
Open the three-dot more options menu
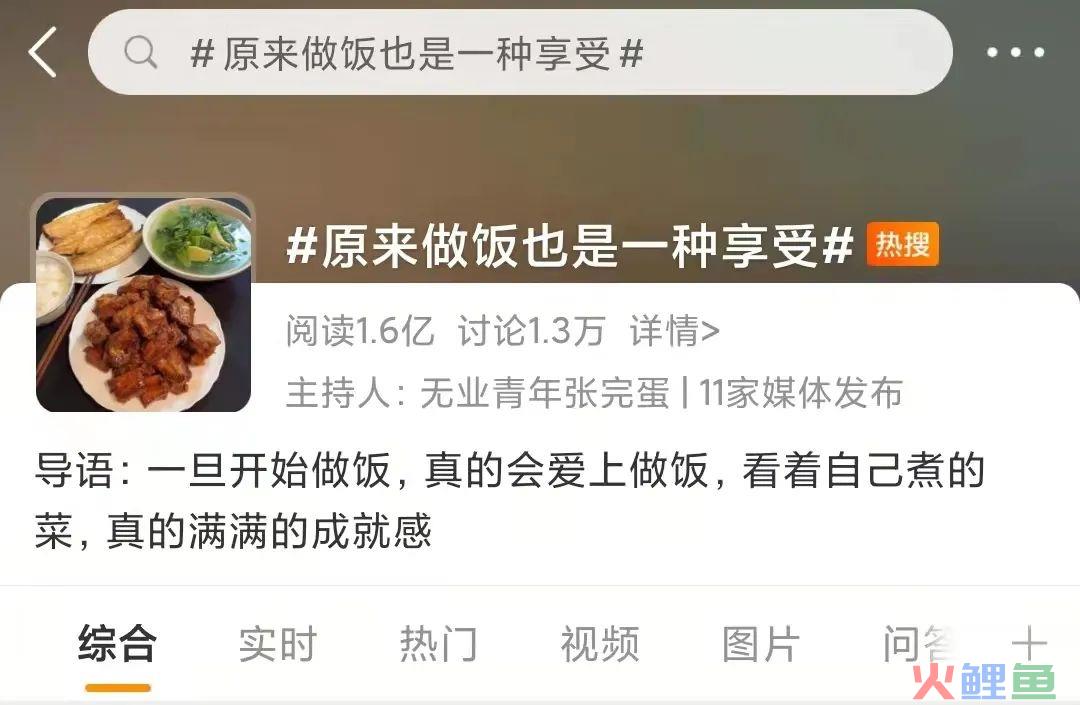point(1015,52)
